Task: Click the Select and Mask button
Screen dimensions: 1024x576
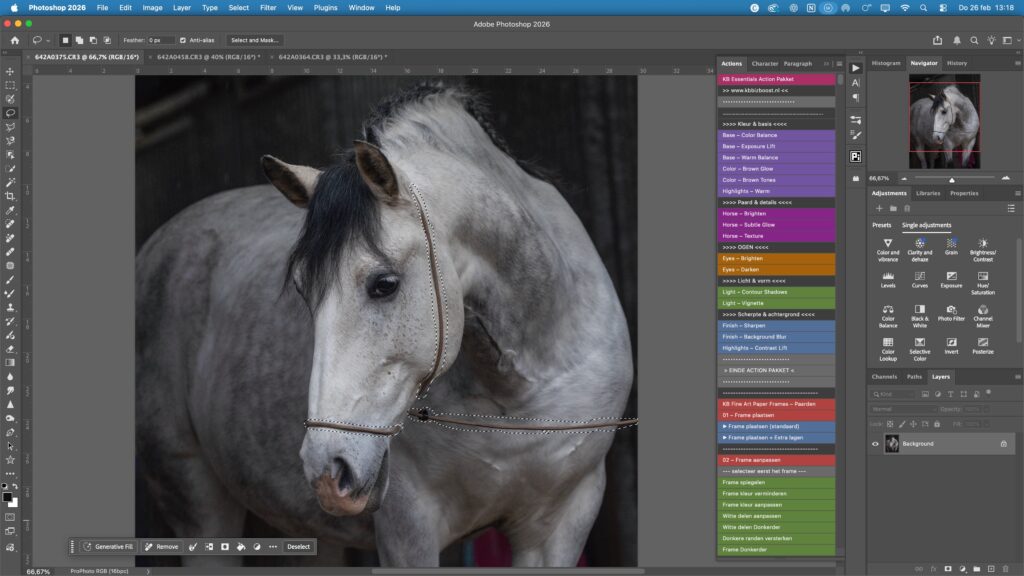Action: (x=254, y=40)
